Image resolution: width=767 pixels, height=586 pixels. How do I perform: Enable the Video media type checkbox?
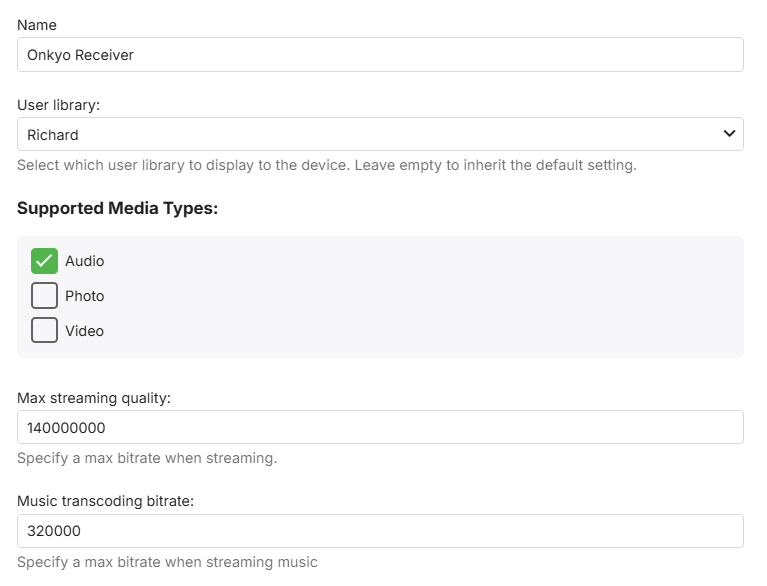click(44, 331)
